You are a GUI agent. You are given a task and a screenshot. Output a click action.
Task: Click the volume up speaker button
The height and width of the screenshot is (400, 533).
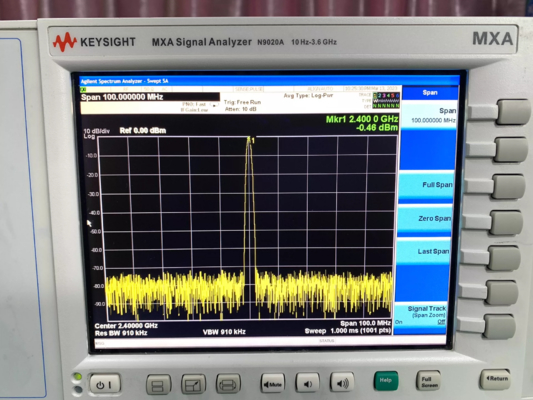(342, 383)
